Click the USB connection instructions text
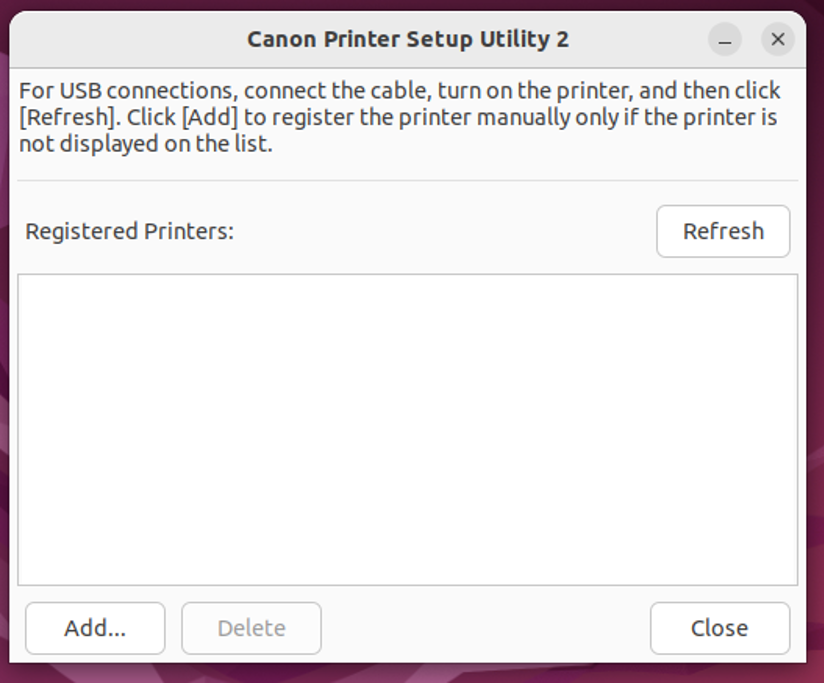The height and width of the screenshot is (683, 824). (400, 117)
